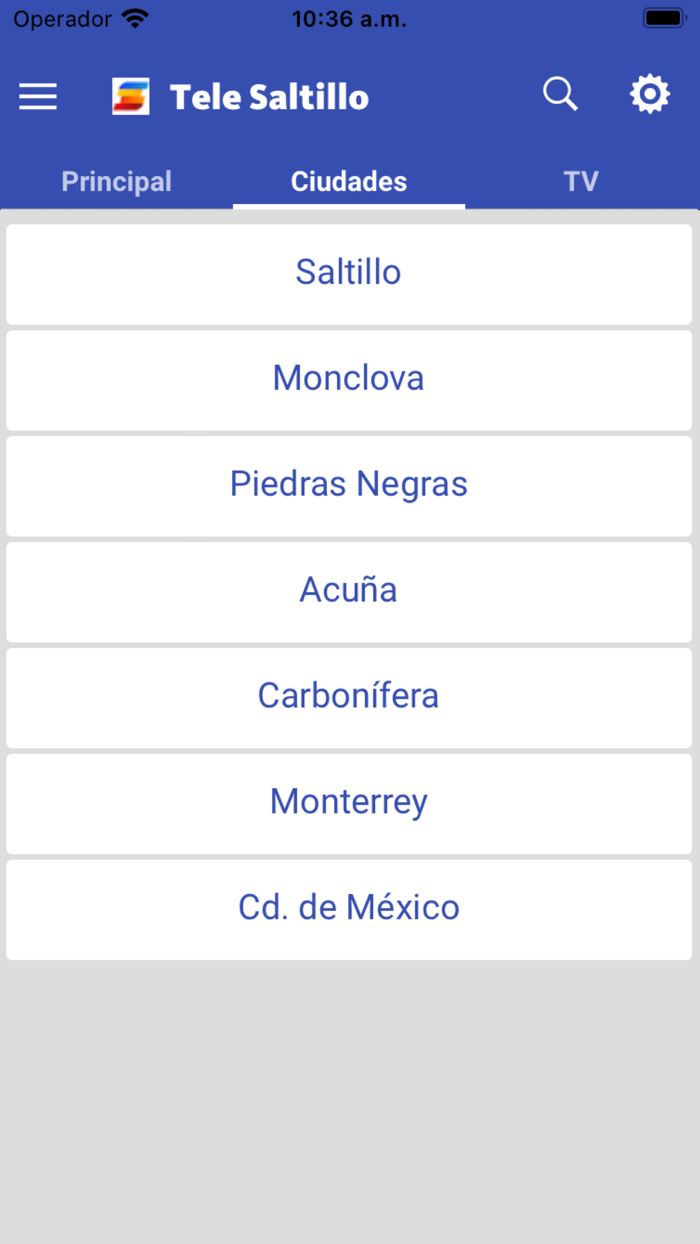Tap the battery indicator
Viewport: 700px width, 1244px height.
[664, 16]
